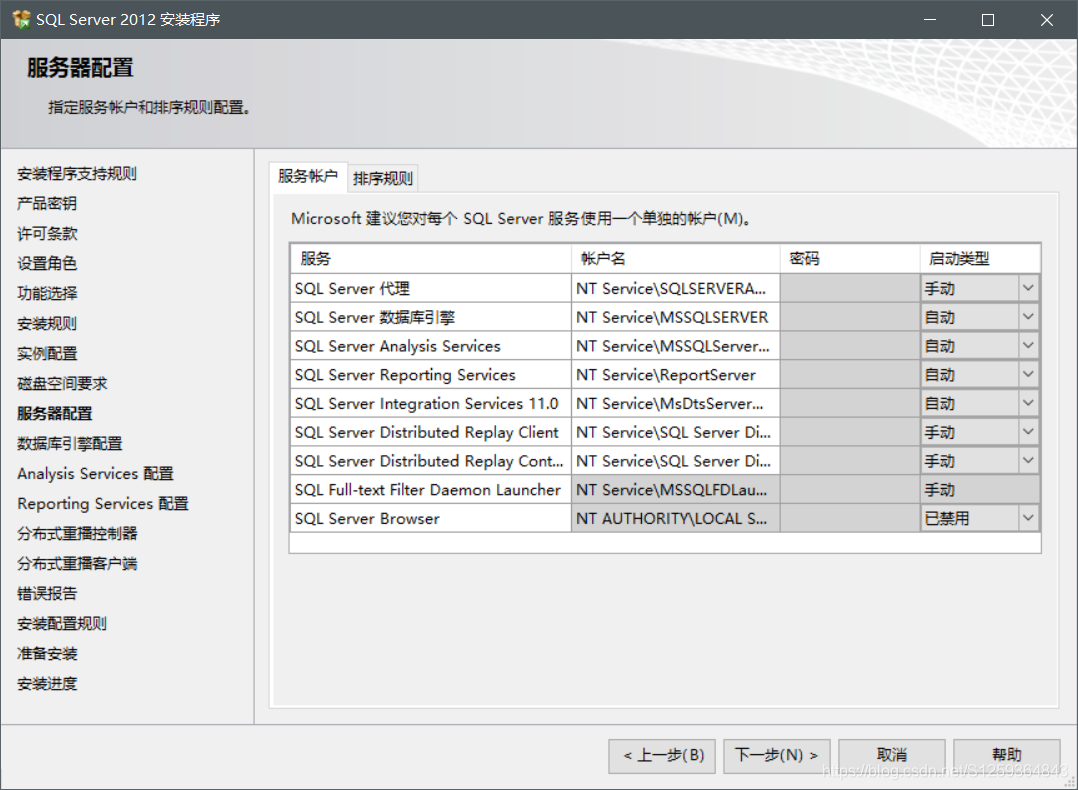This screenshot has width=1078, height=790.
Task: Click Analysis Services 配置 step
Action: pyautogui.click(x=96, y=474)
